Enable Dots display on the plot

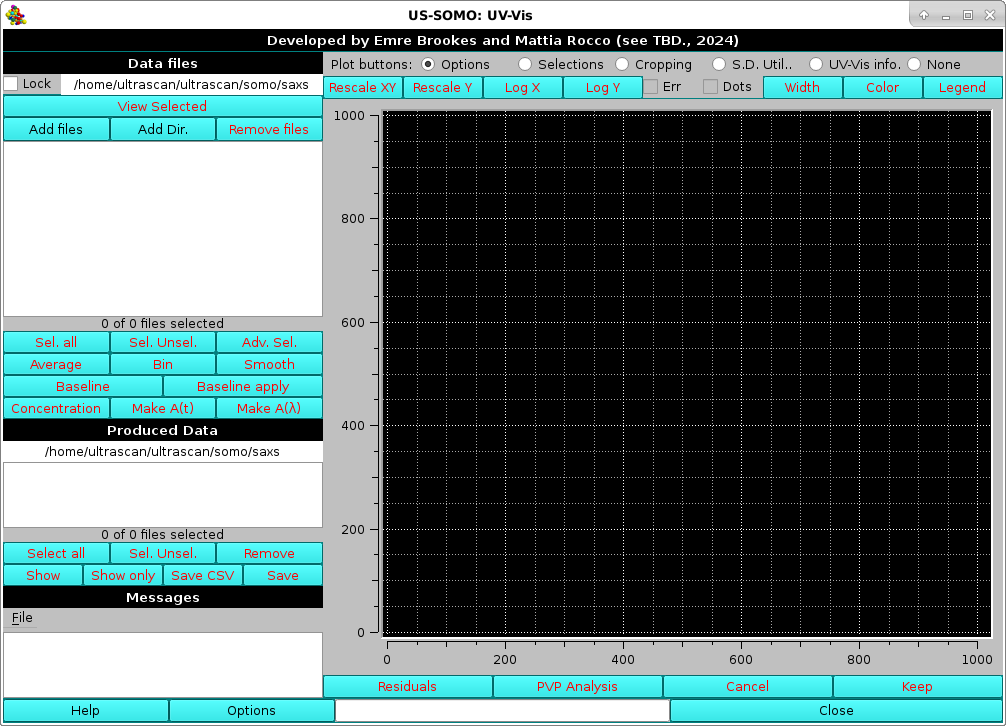(711, 86)
